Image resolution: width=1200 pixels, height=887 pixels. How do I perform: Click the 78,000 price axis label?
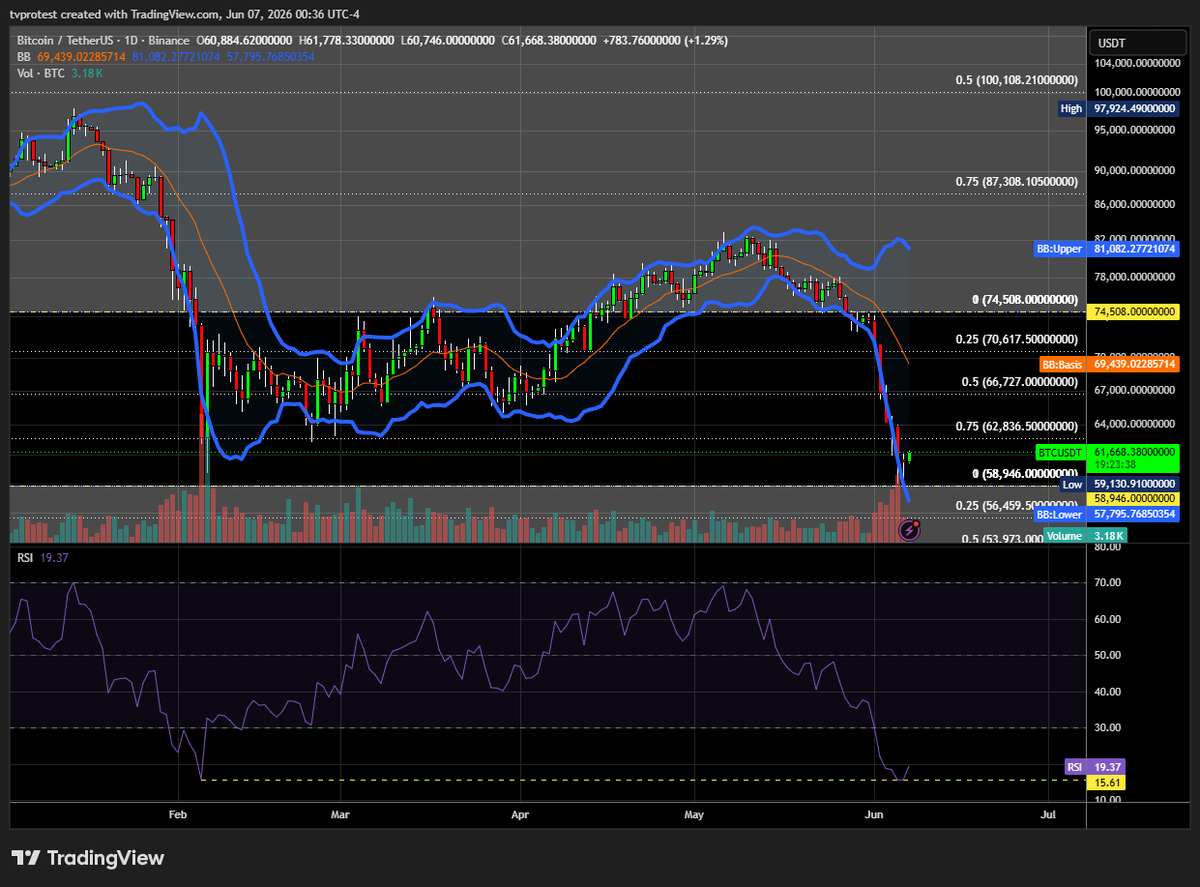[x=1135, y=277]
